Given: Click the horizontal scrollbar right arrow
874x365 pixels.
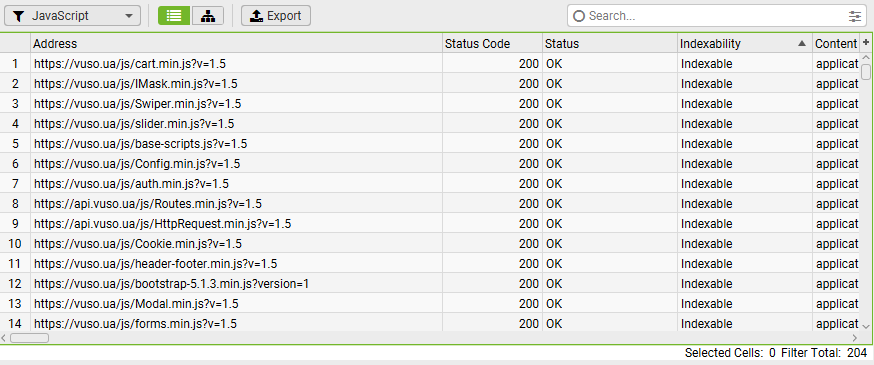Looking at the screenshot, I should pos(855,338).
